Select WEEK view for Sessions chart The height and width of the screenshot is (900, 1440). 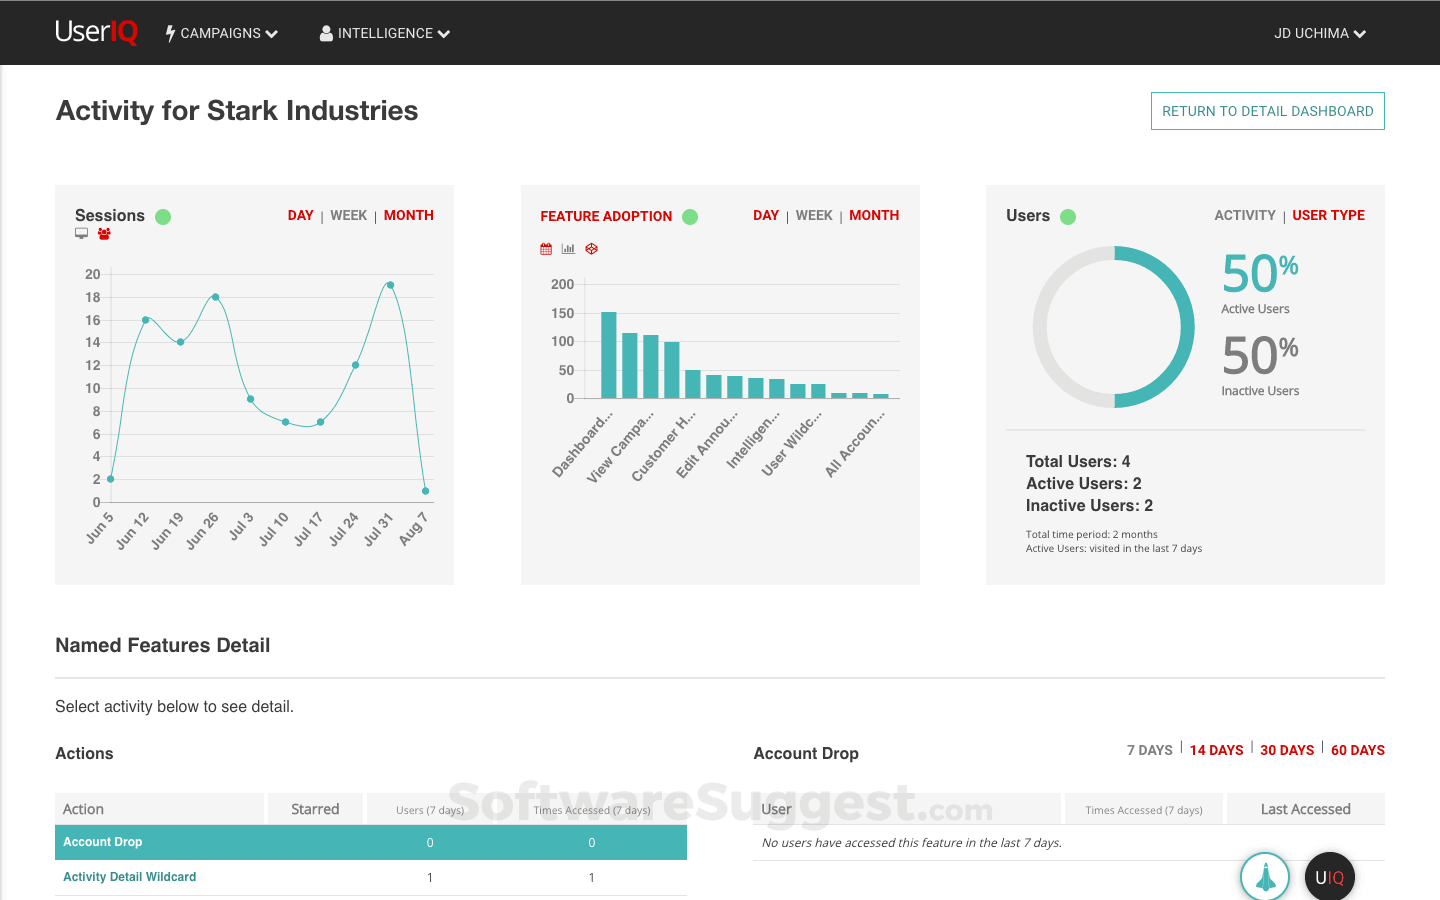click(x=348, y=215)
